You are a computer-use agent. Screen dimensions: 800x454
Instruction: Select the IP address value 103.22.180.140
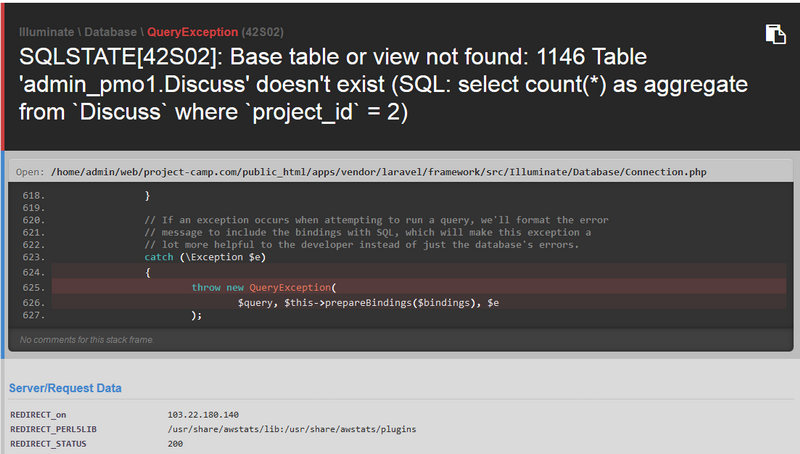click(203, 414)
